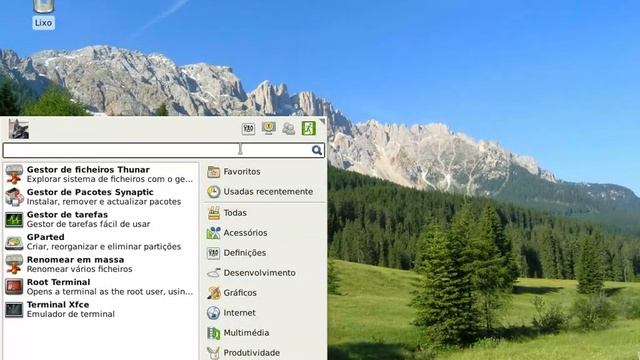Screen dimensions: 640x360
Task: Open the Definições category
Action: [264, 253]
